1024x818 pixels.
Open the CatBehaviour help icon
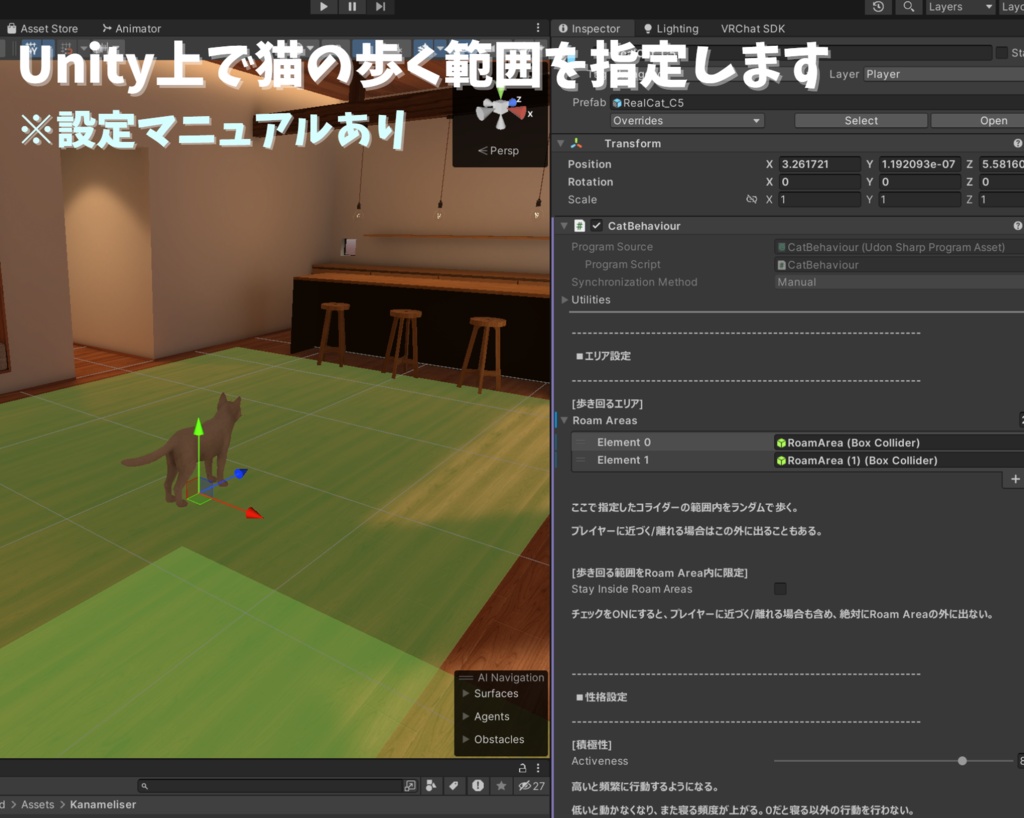click(x=1017, y=225)
